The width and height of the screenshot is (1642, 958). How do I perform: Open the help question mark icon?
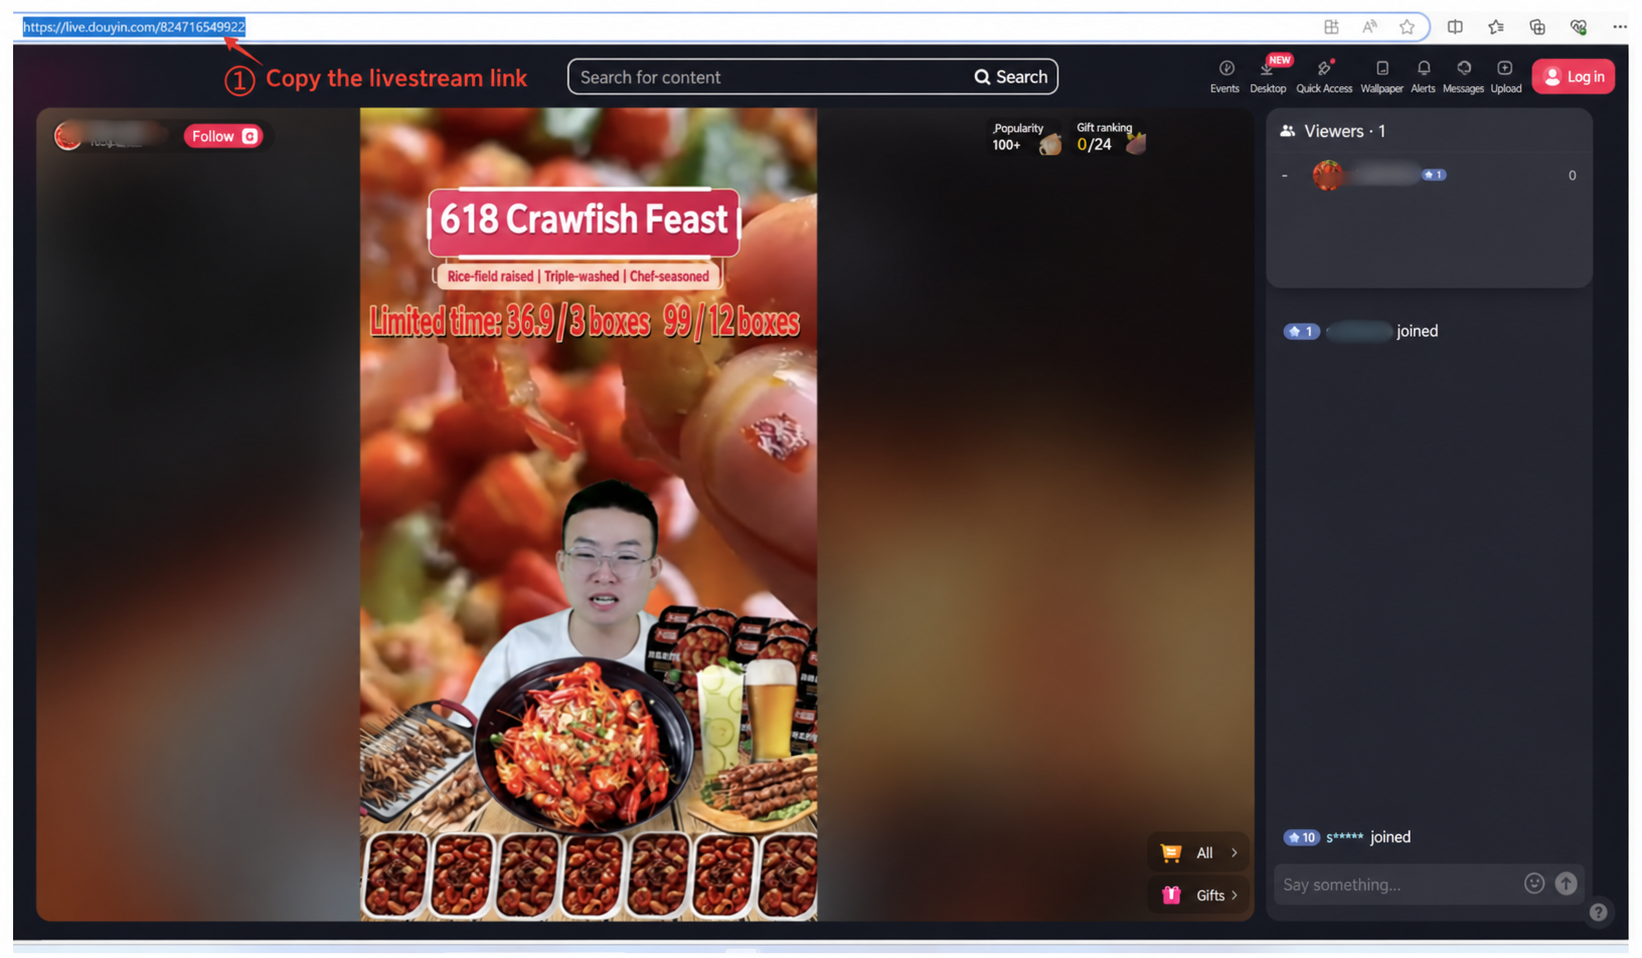1598,912
